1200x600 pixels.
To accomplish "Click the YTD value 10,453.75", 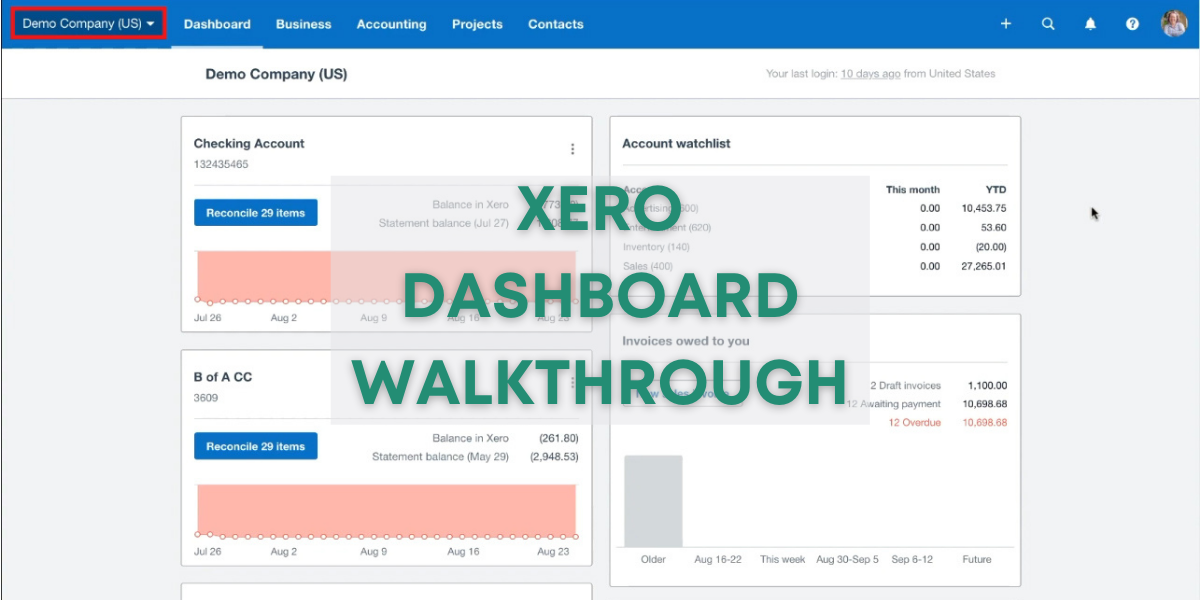I will [x=984, y=208].
